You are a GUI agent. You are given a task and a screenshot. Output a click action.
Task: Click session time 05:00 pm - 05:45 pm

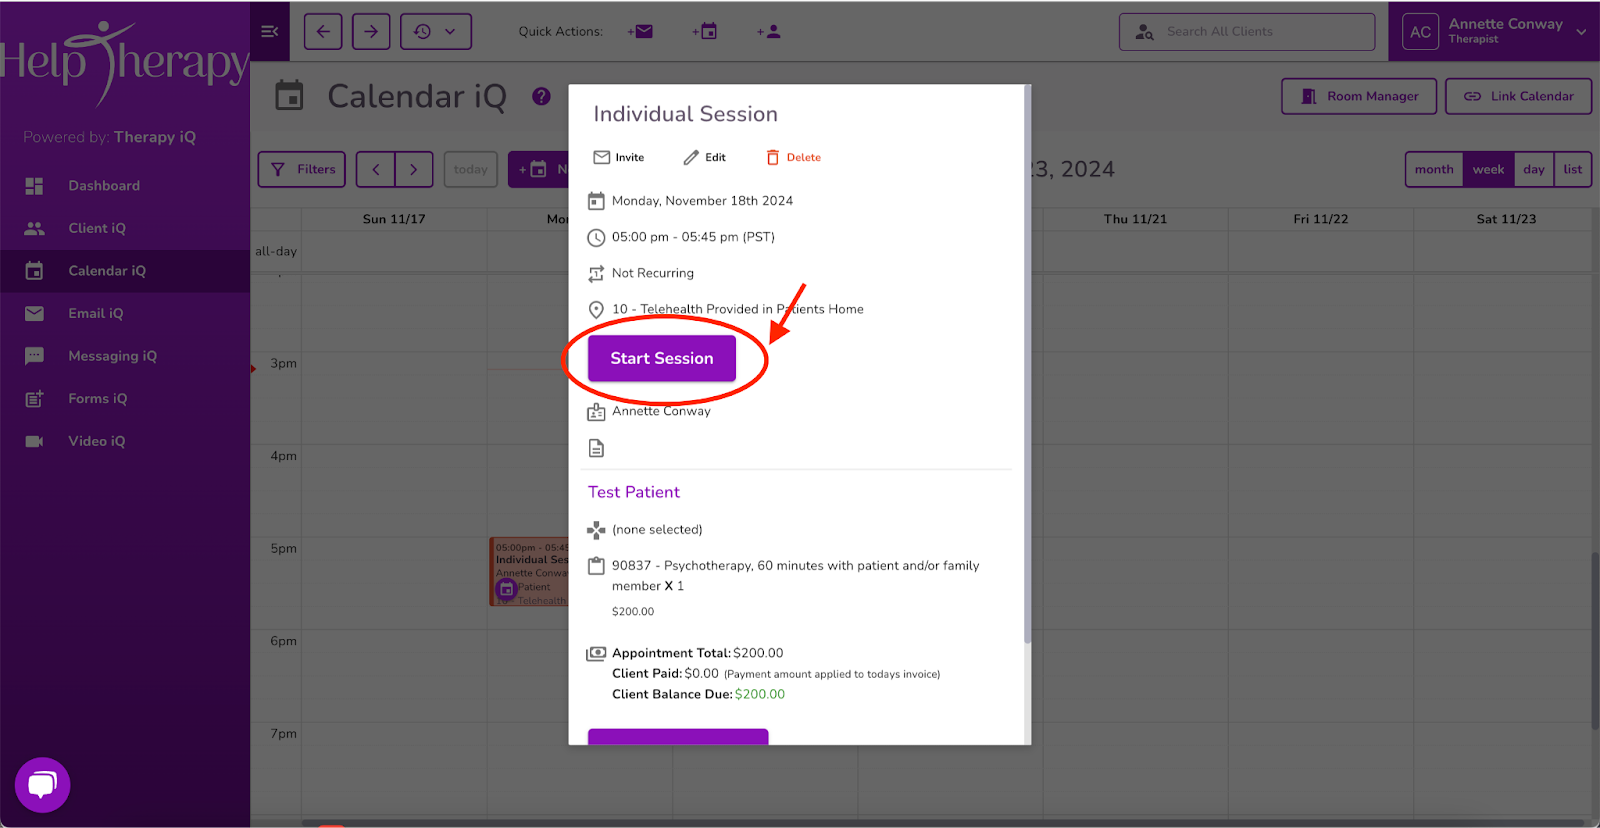(x=693, y=237)
